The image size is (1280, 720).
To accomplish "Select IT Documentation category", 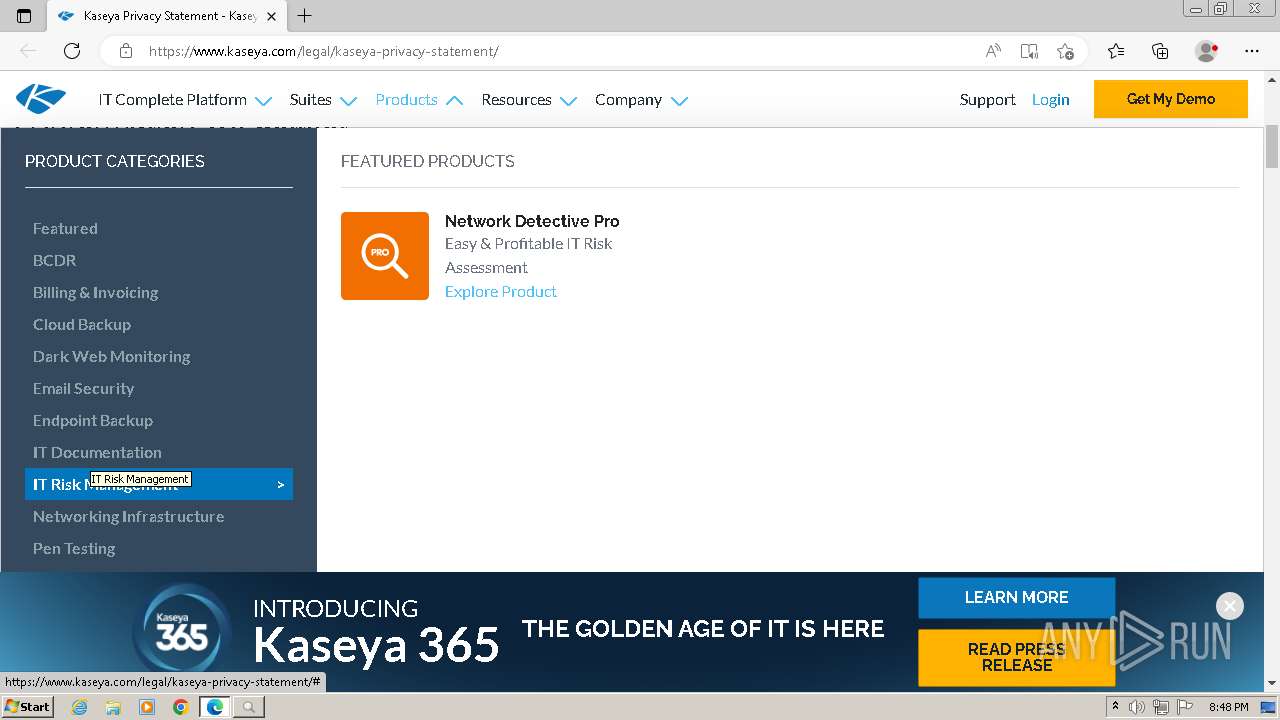I will pyautogui.click(x=97, y=452).
